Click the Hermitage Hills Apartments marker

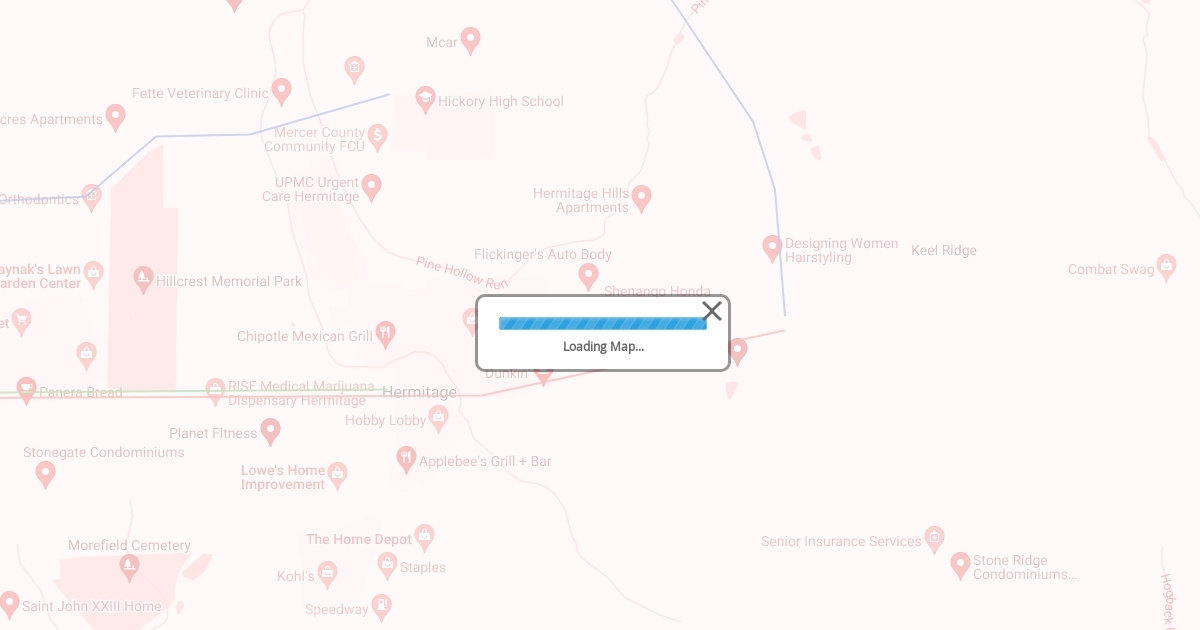point(642,198)
